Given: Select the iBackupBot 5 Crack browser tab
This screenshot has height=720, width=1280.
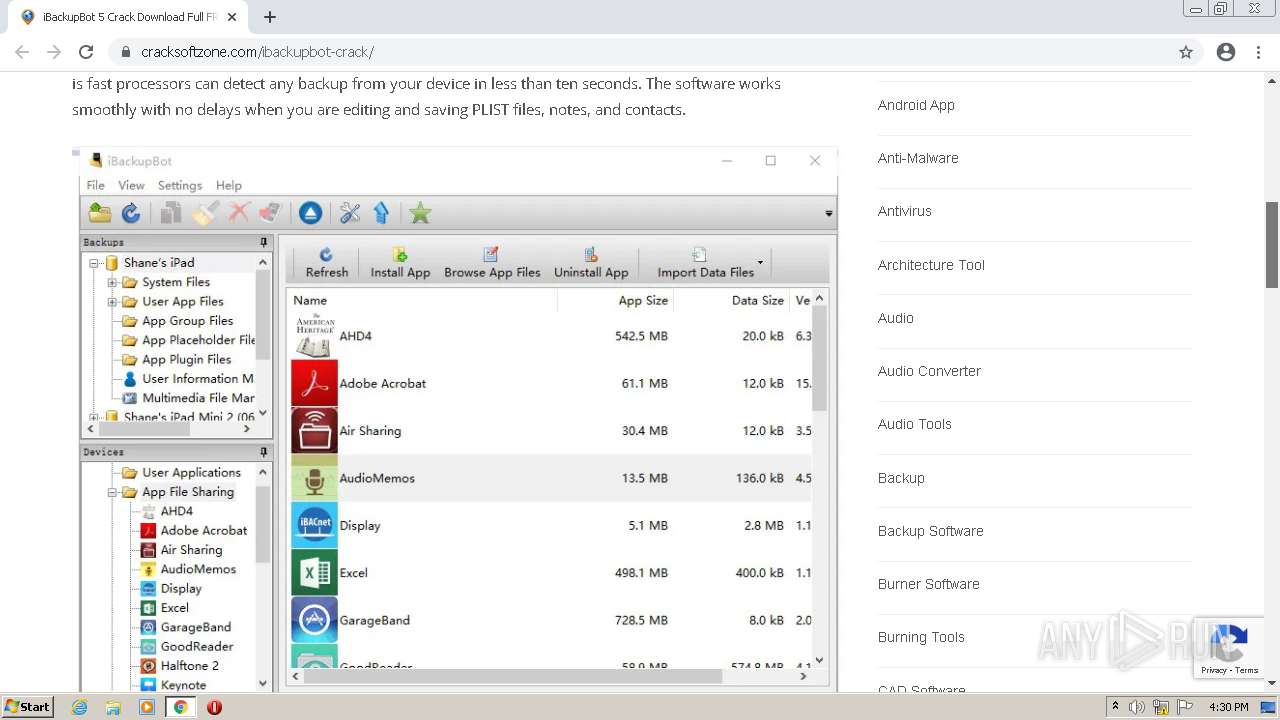Looking at the screenshot, I should (x=128, y=17).
